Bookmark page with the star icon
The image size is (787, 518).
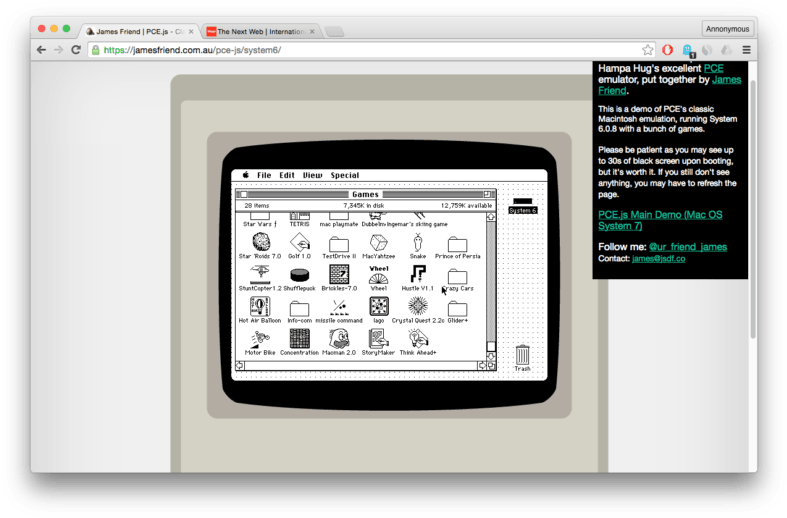[648, 50]
